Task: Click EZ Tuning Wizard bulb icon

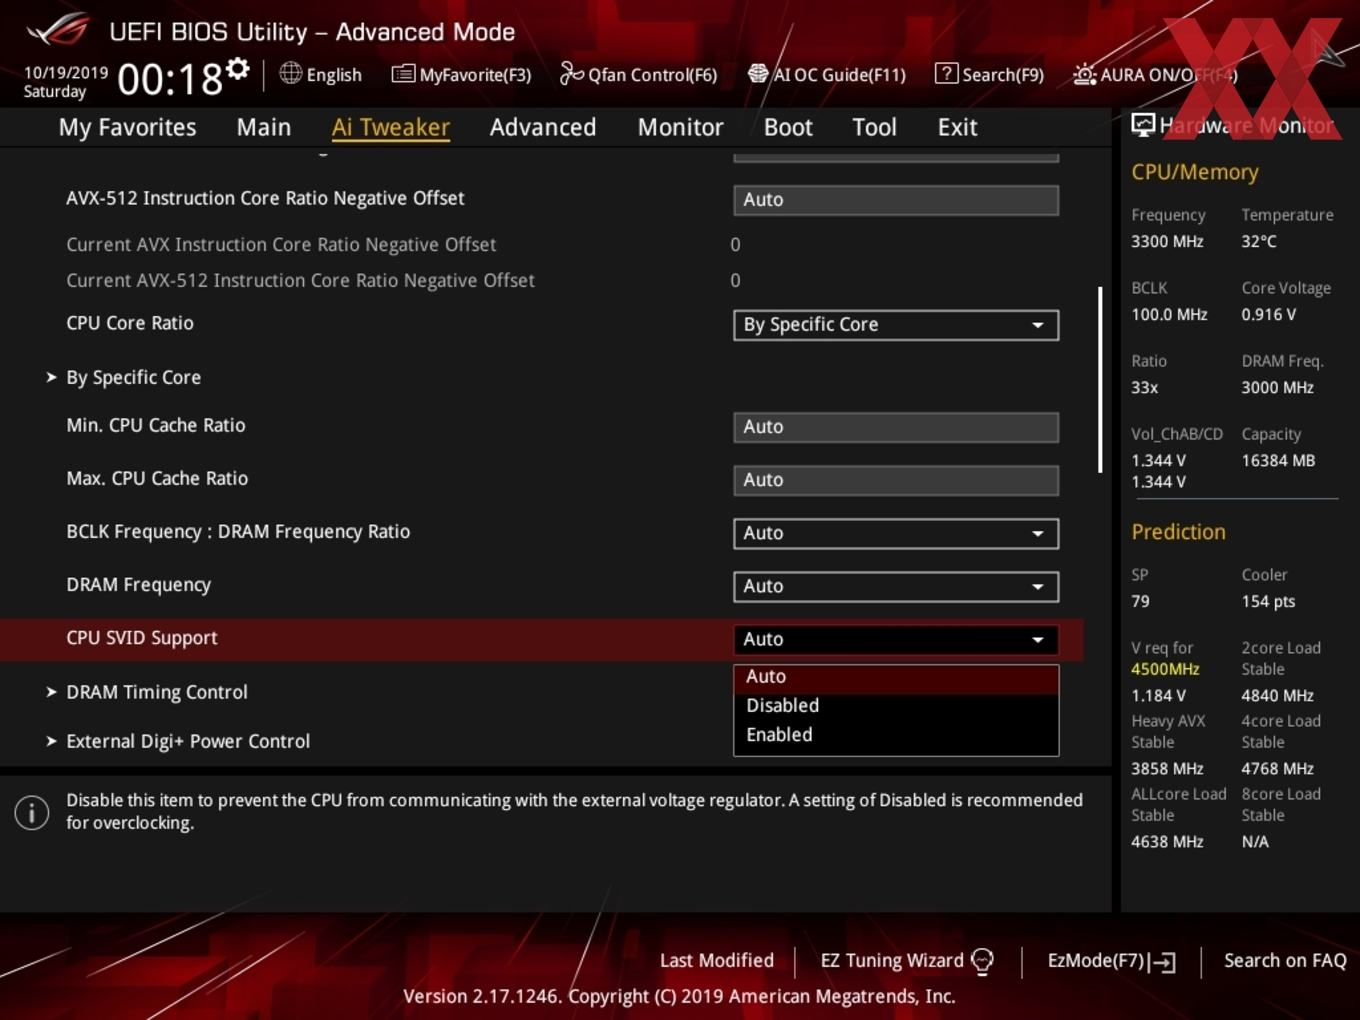Action: 983,961
